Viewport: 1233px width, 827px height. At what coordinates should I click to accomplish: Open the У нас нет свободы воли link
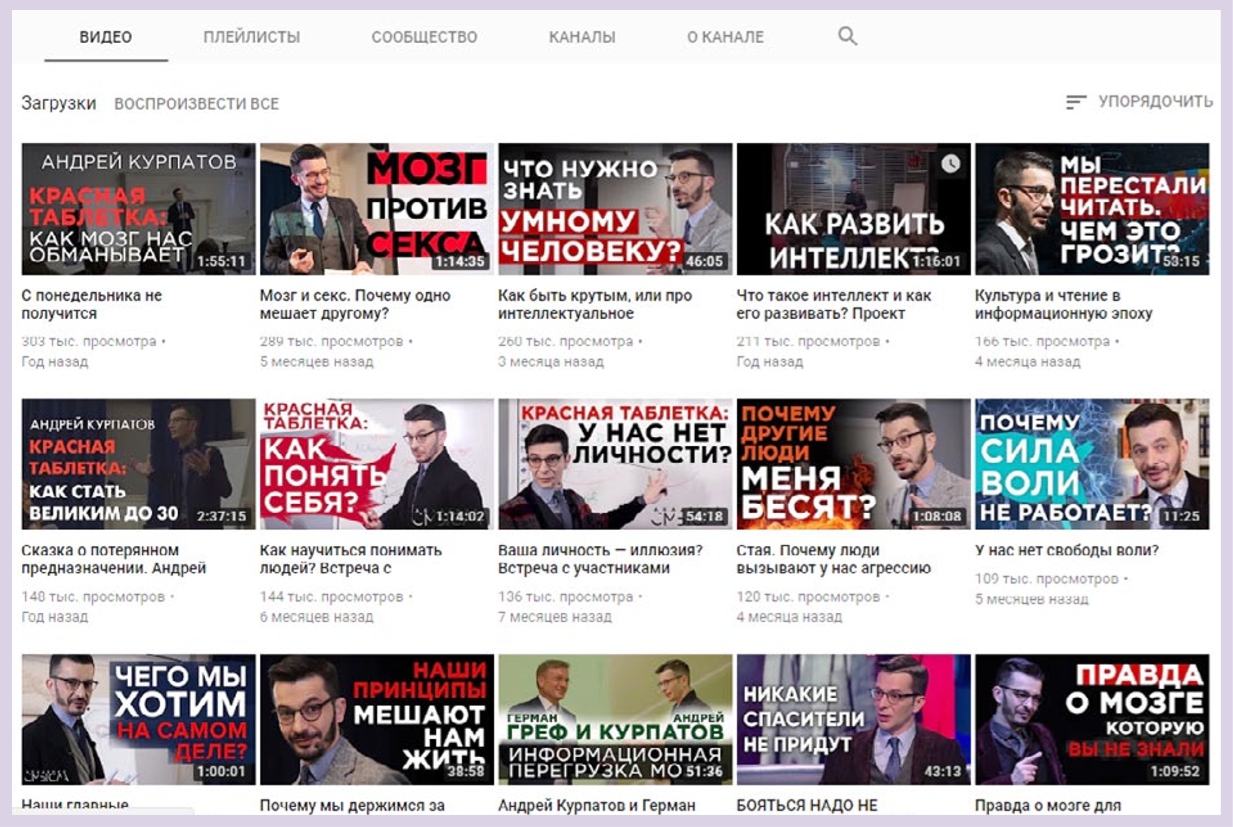pos(1066,550)
